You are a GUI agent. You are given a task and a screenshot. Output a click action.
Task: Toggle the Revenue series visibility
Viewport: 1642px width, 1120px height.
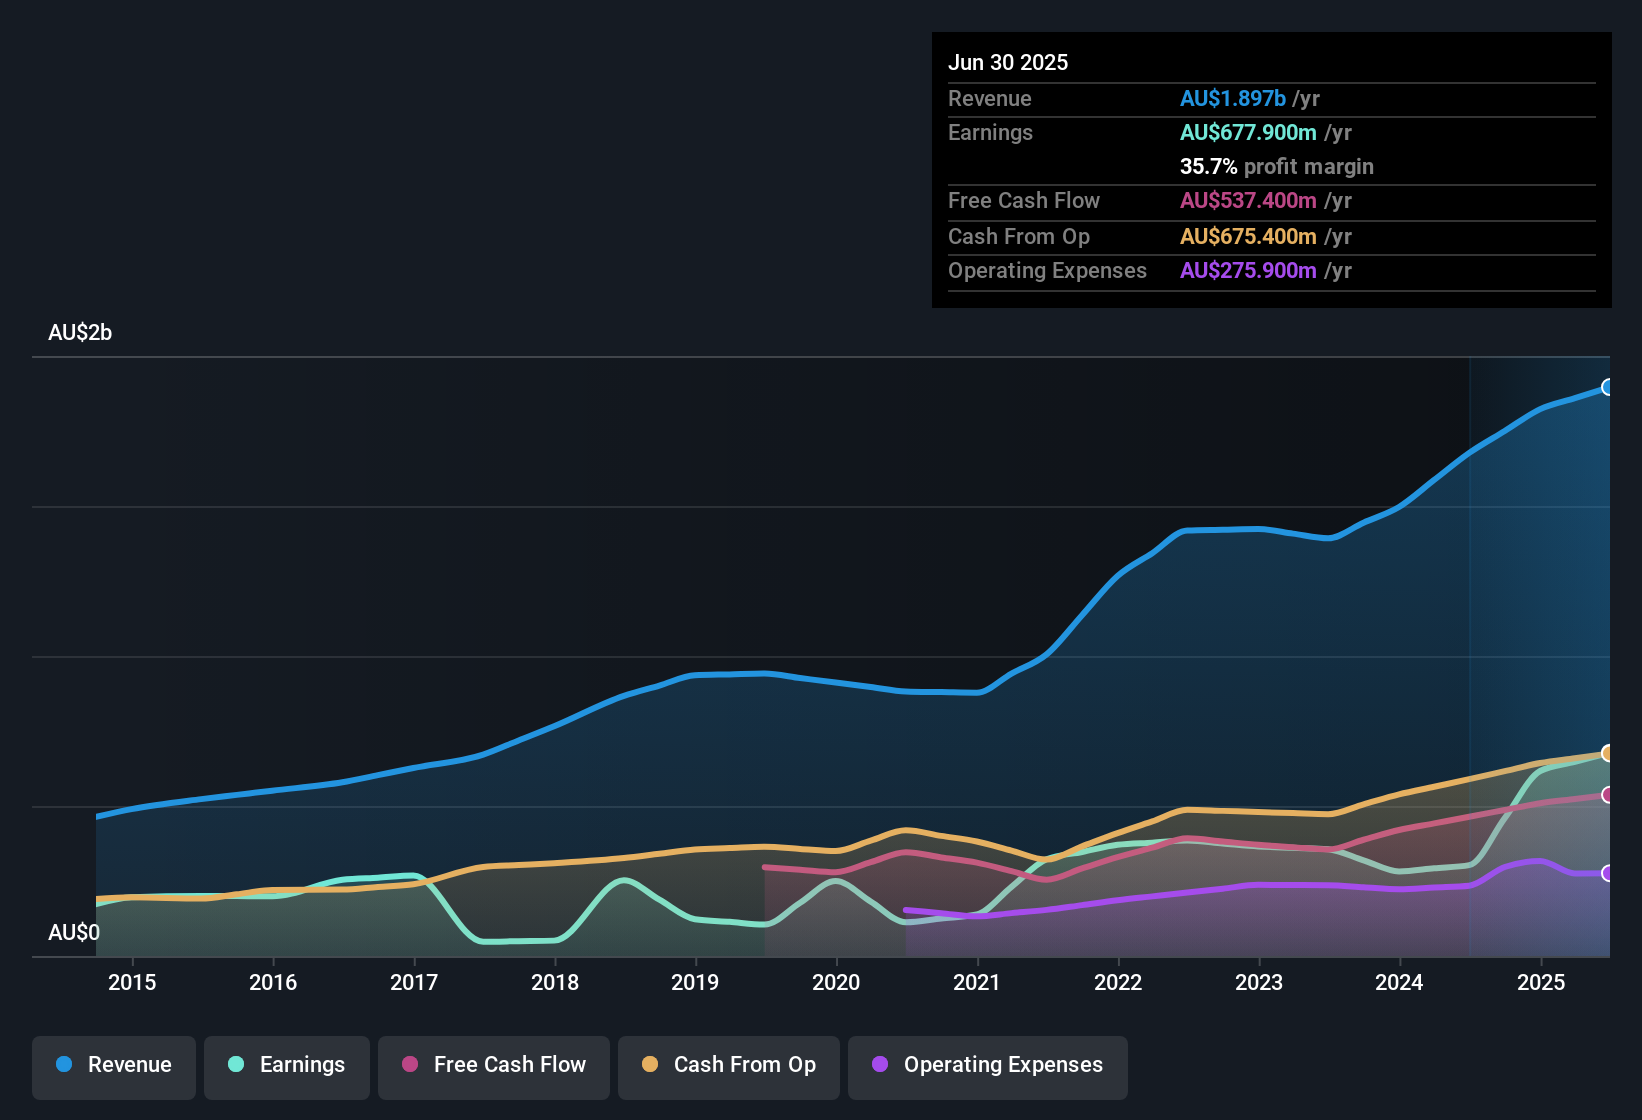coord(113,1065)
